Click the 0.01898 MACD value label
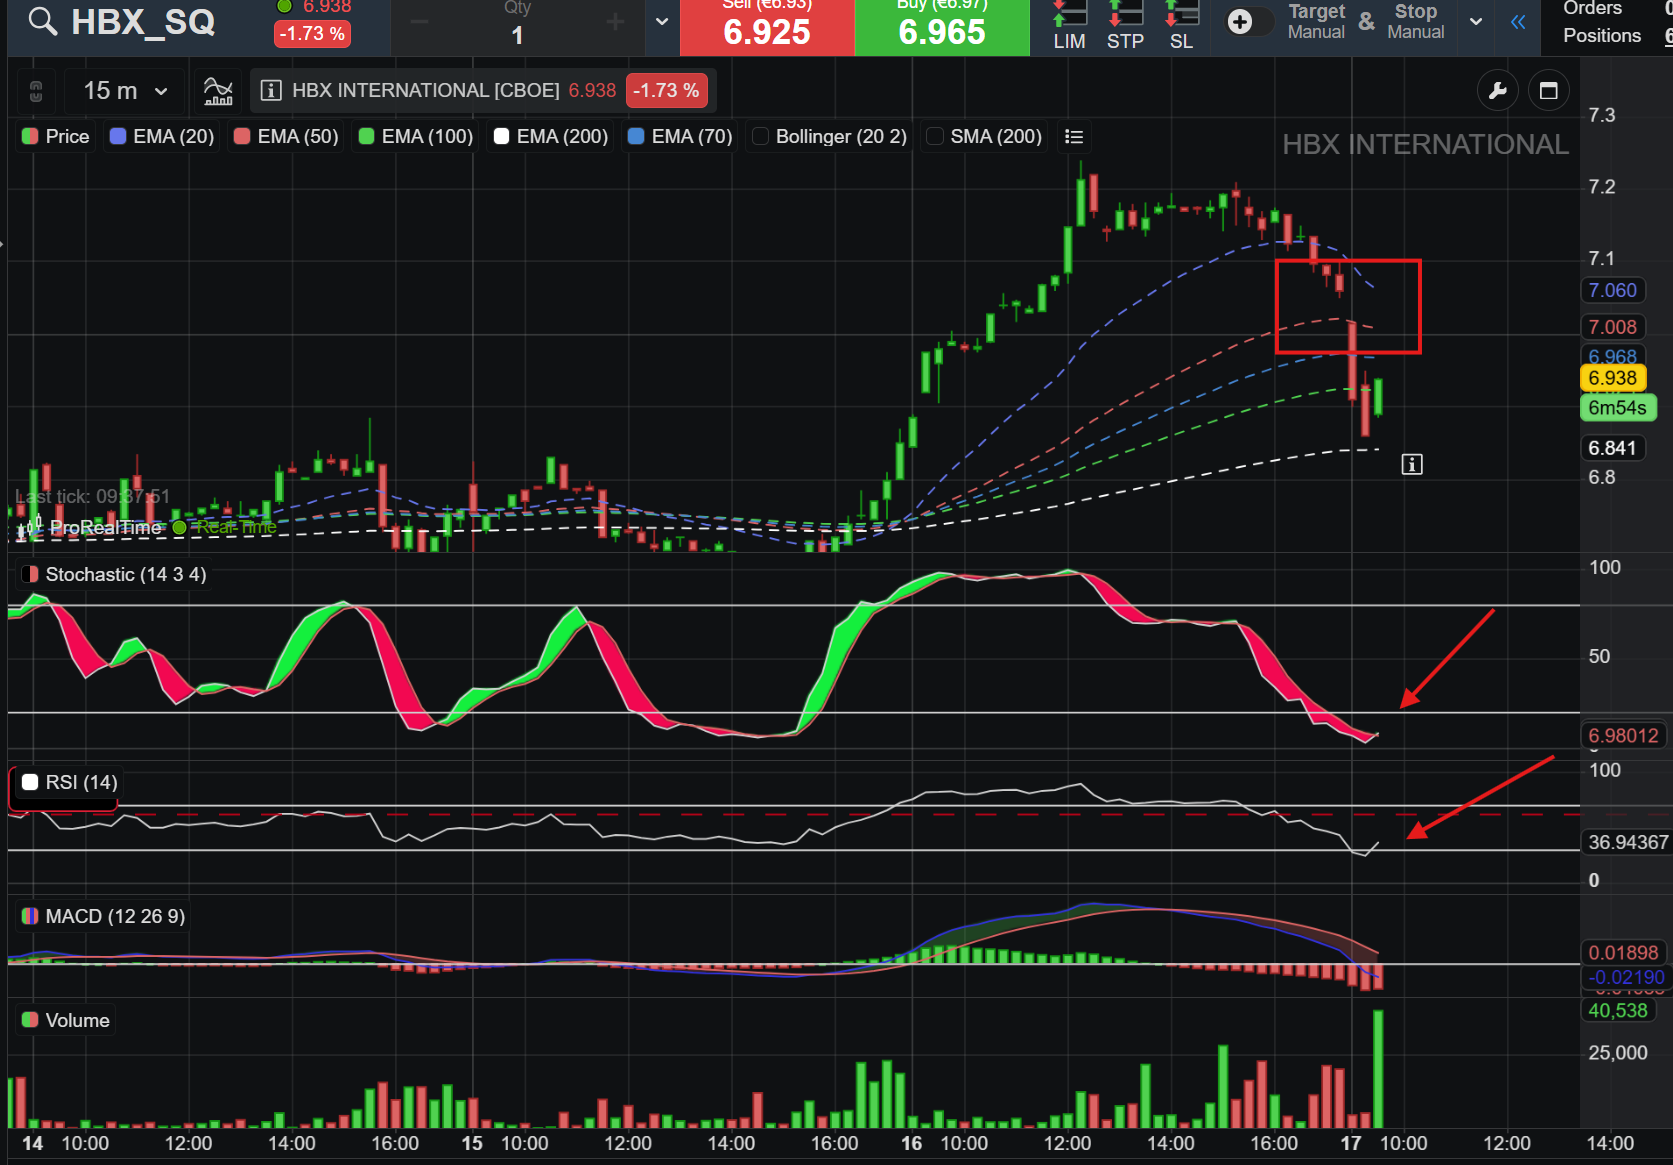The height and width of the screenshot is (1165, 1673). point(1623,953)
